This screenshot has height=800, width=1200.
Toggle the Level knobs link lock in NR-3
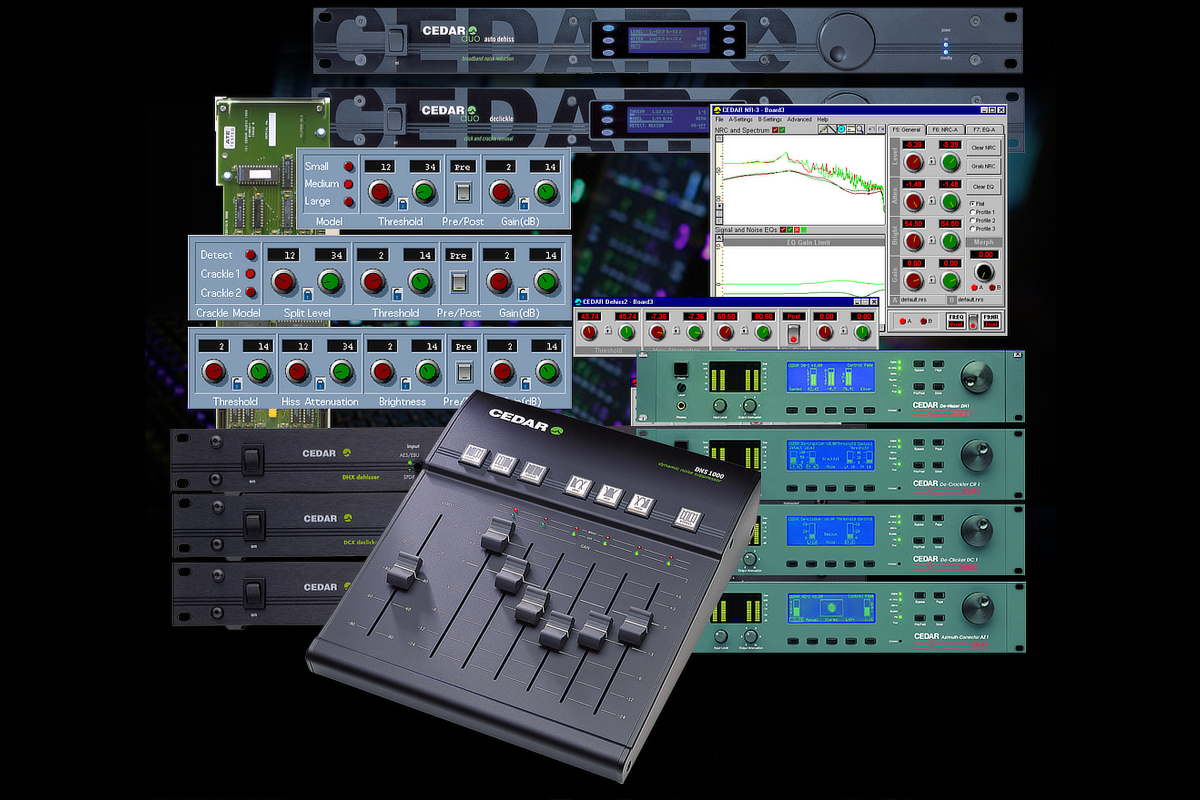932,161
